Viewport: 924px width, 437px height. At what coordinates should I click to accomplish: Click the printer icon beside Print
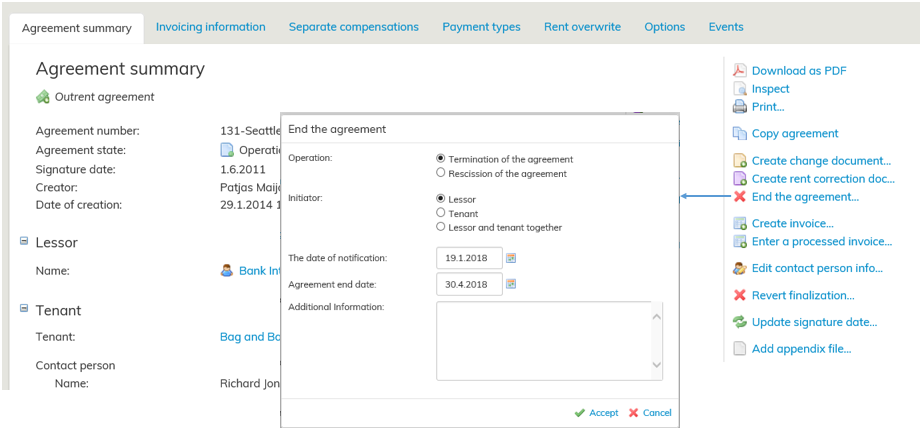740,107
